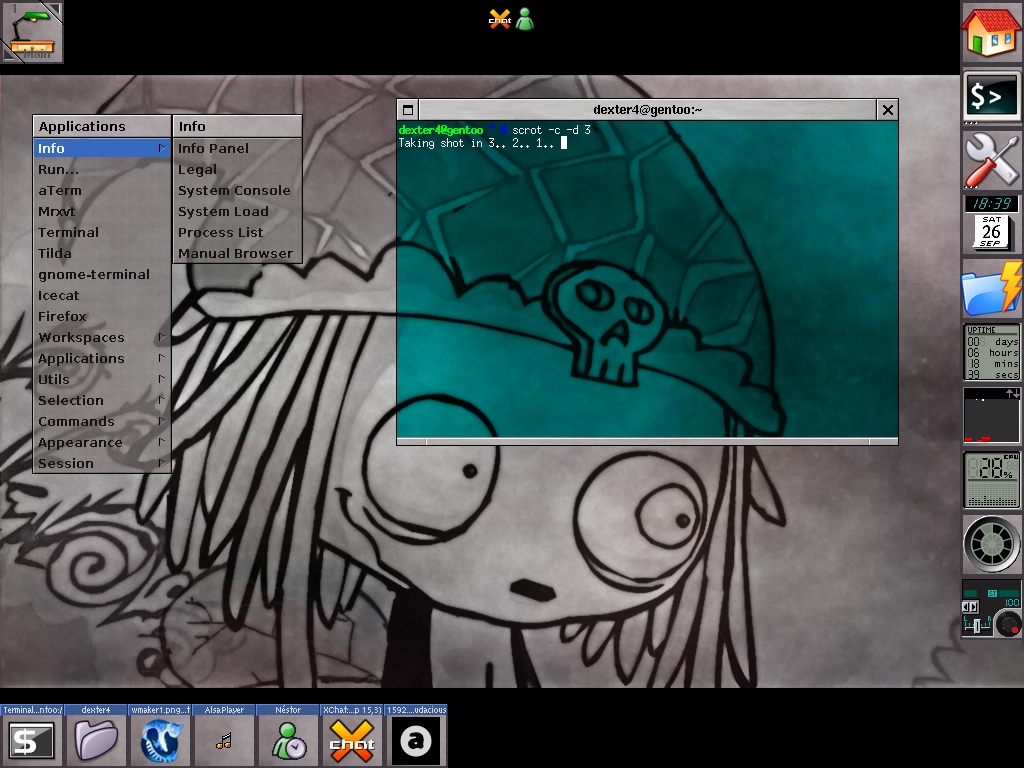
Task: Click the Applications menu title bar
Action: [x=102, y=126]
